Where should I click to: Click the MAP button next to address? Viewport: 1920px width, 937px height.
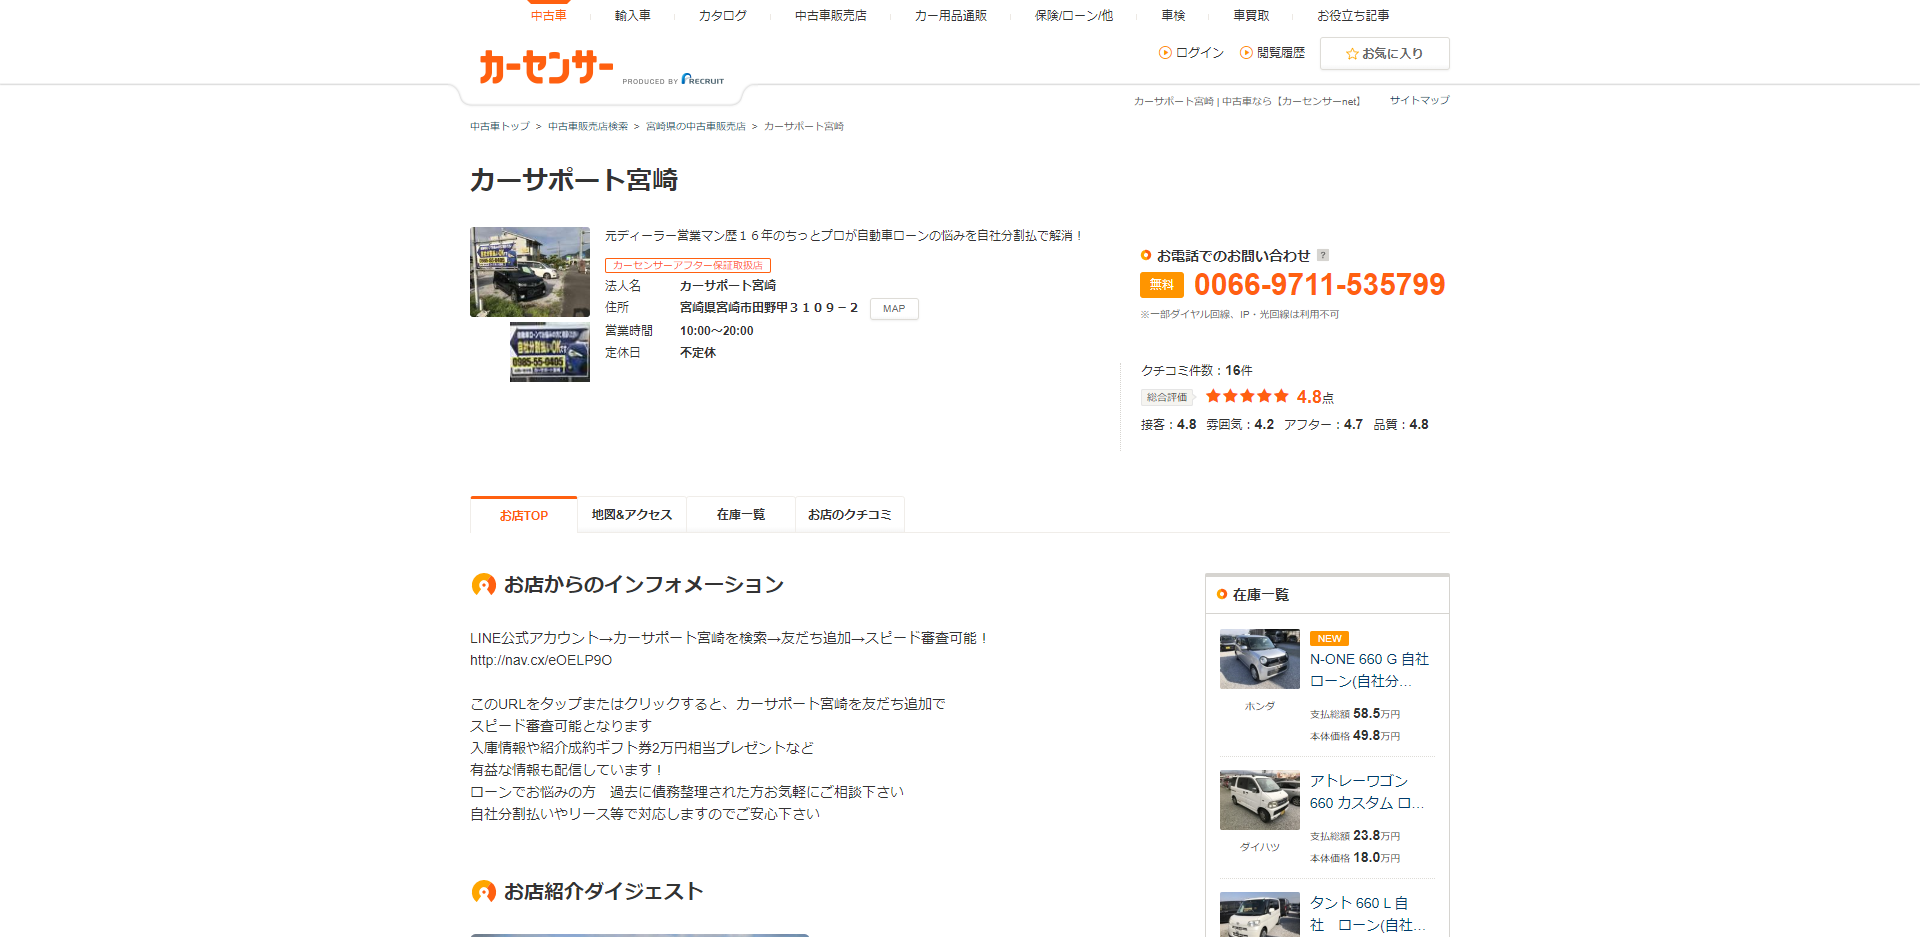coord(894,309)
